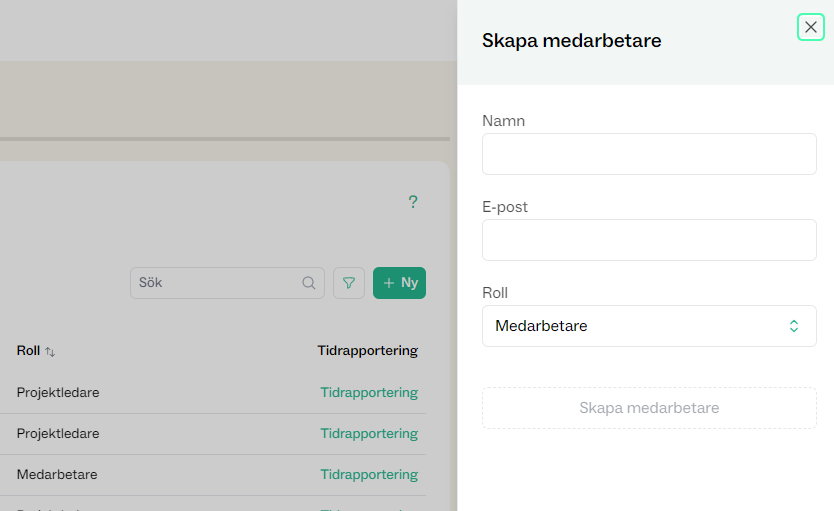Click the green question mark help icon
The image size is (834, 511).
coord(413,202)
